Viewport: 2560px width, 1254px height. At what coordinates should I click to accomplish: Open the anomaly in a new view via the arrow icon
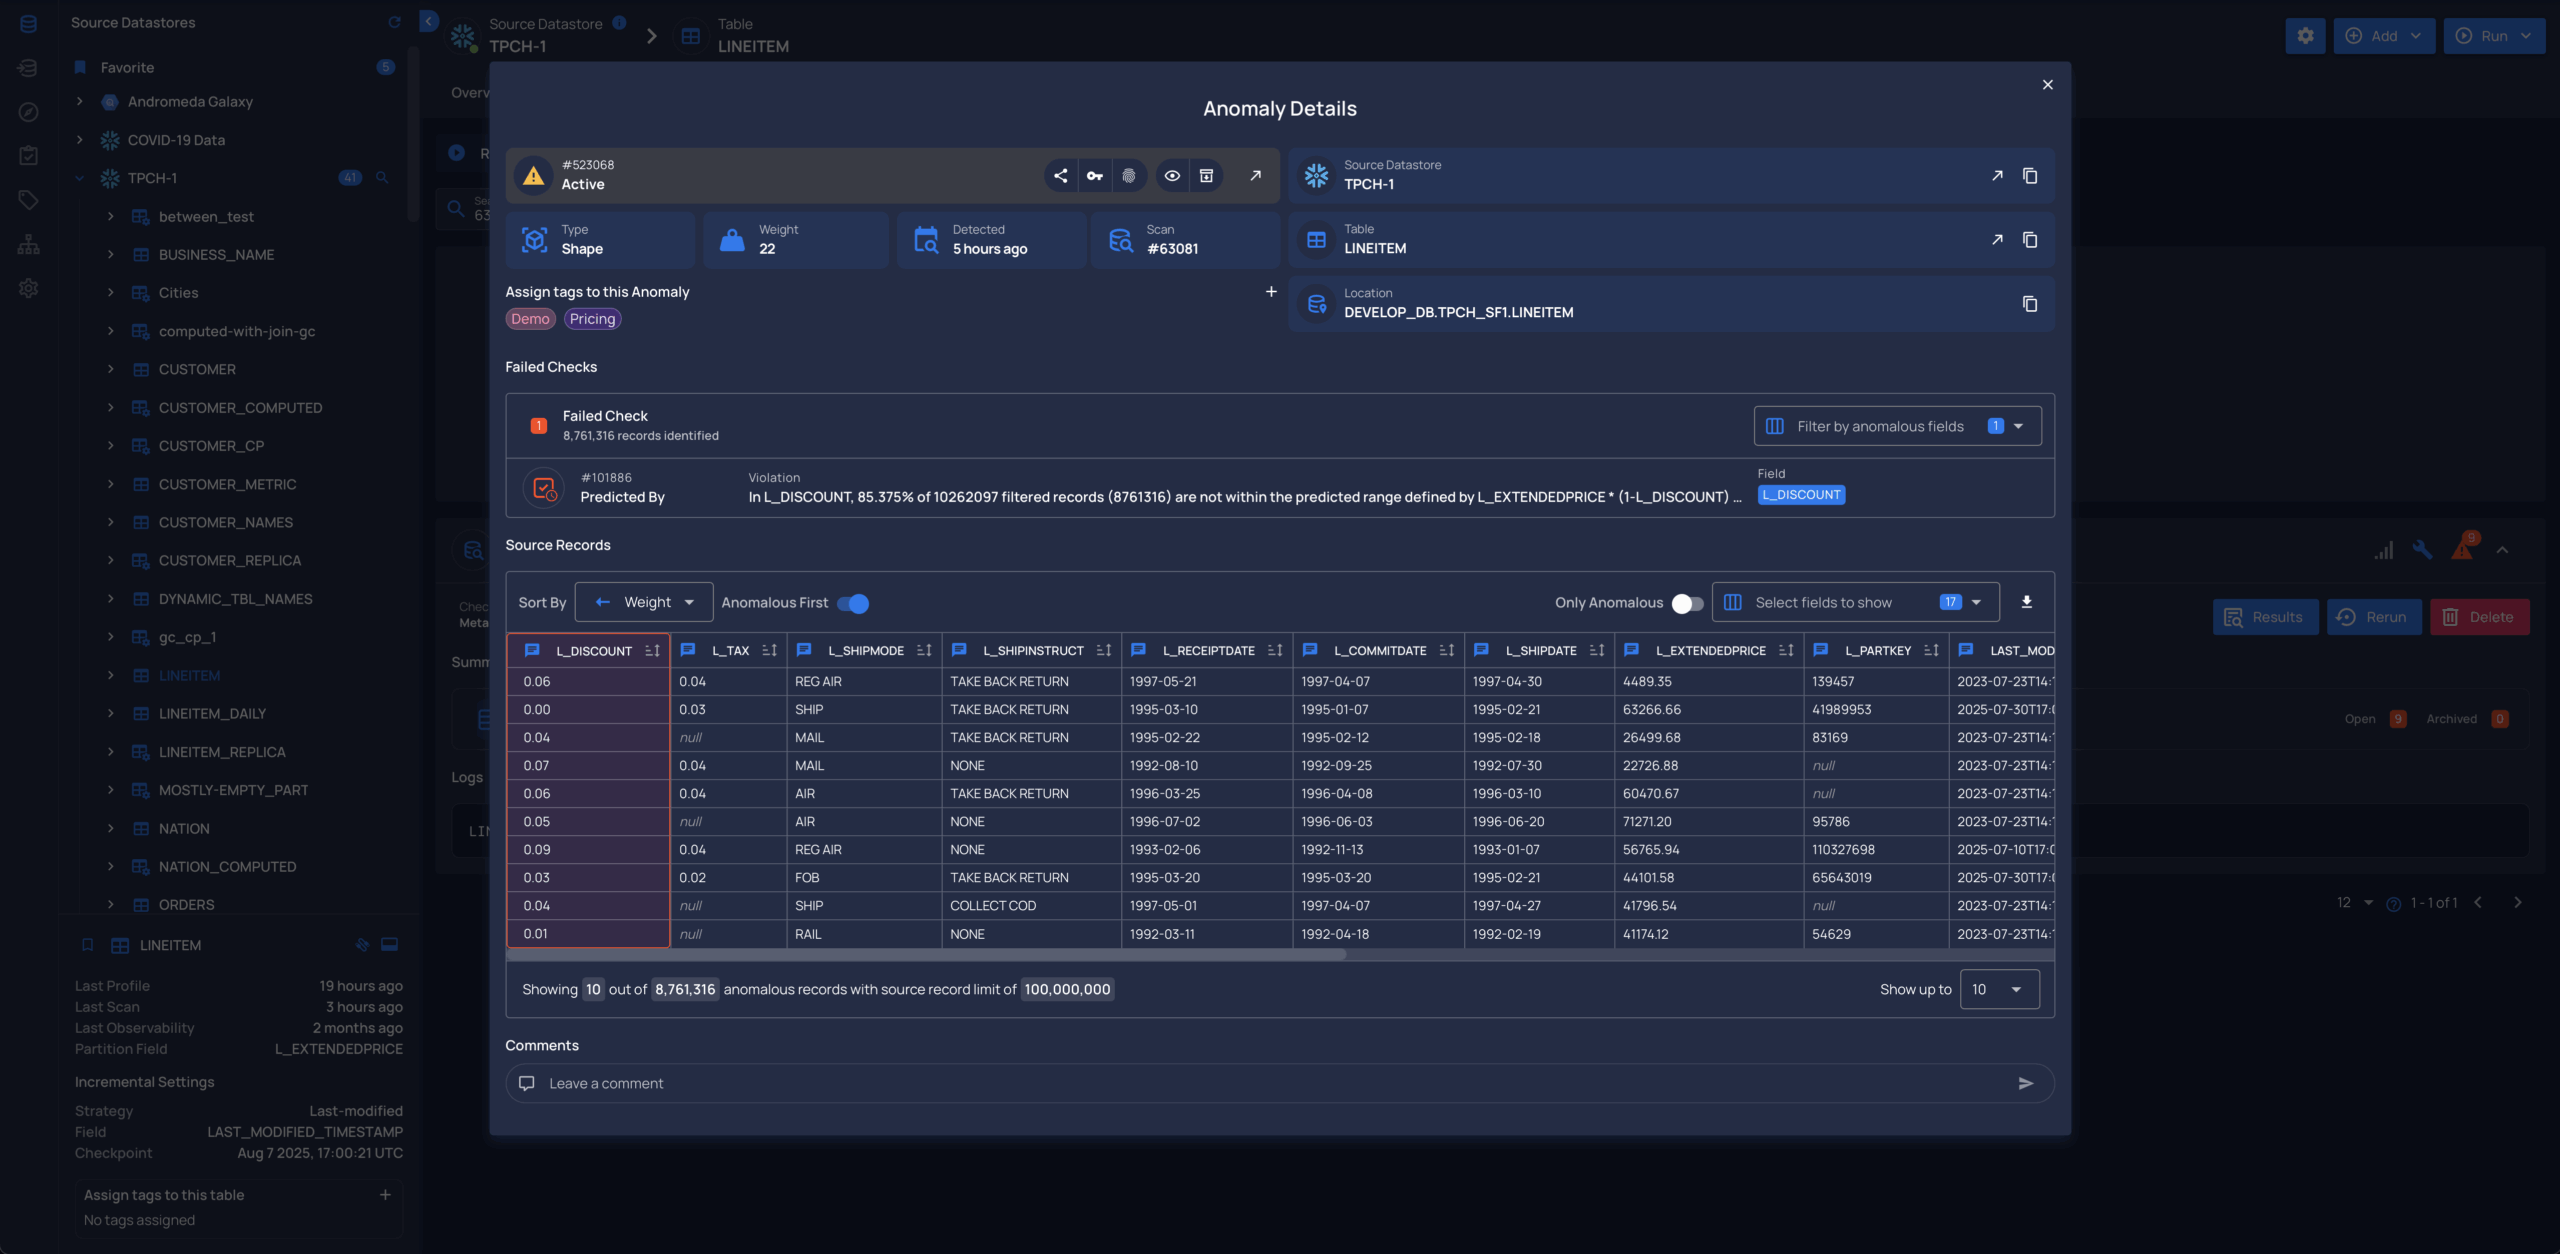1256,176
